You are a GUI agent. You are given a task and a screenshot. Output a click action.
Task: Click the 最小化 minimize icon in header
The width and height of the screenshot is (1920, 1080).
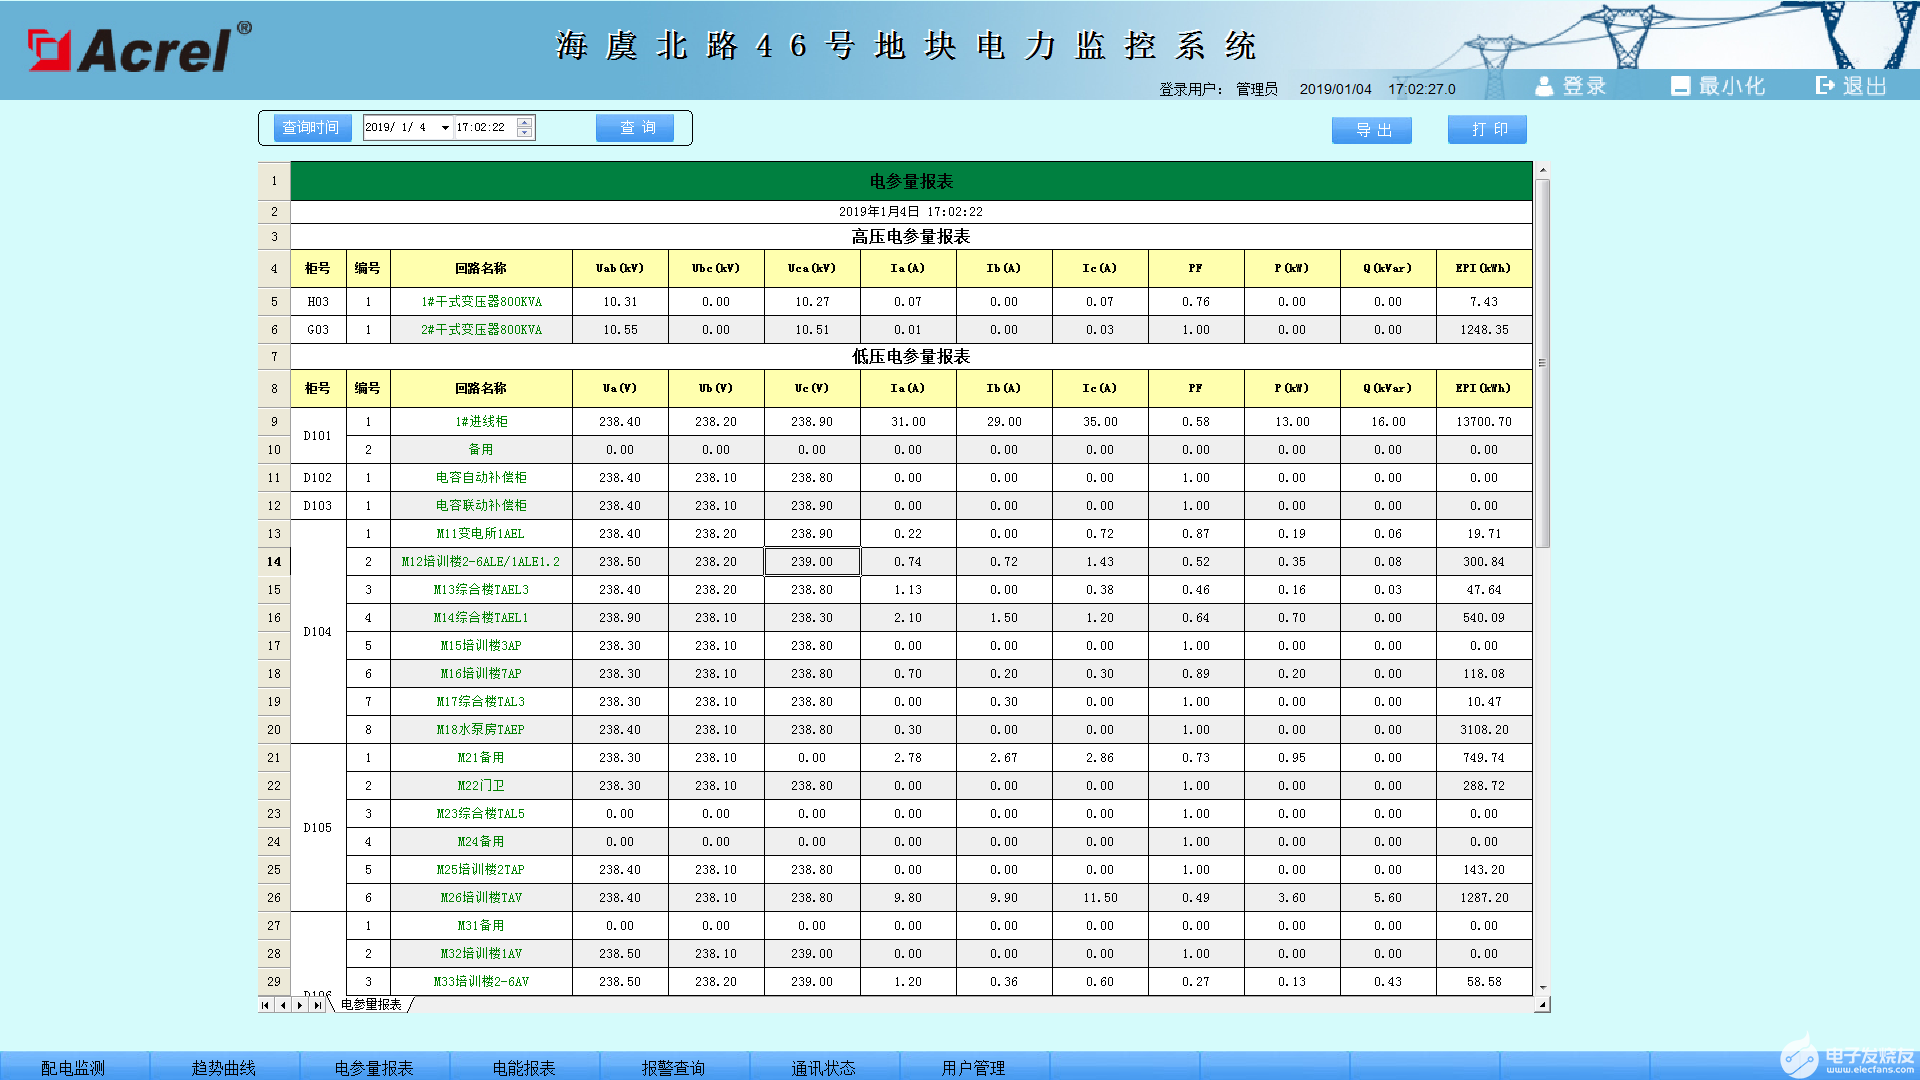coord(1680,87)
